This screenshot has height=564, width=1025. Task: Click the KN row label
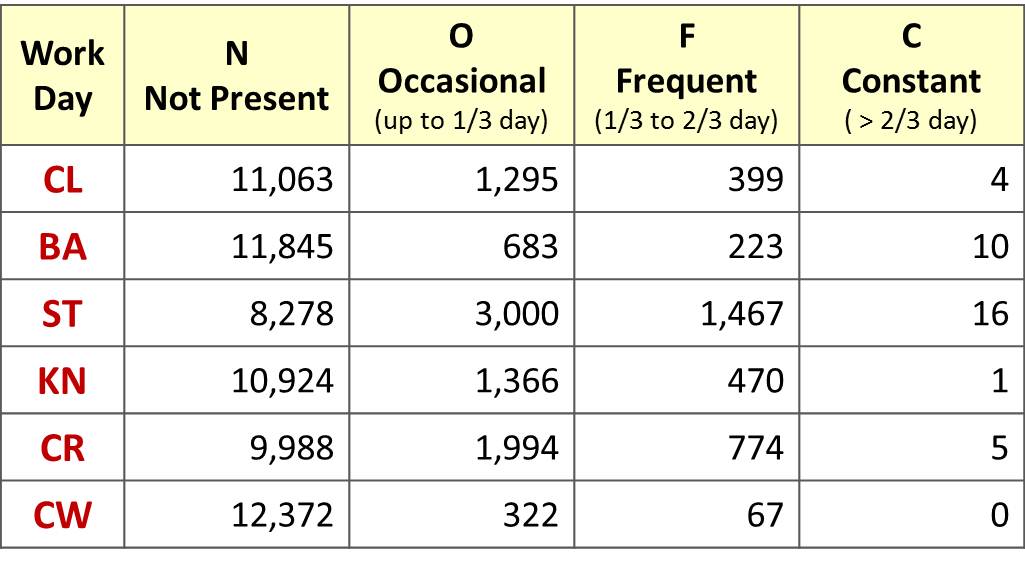62,381
